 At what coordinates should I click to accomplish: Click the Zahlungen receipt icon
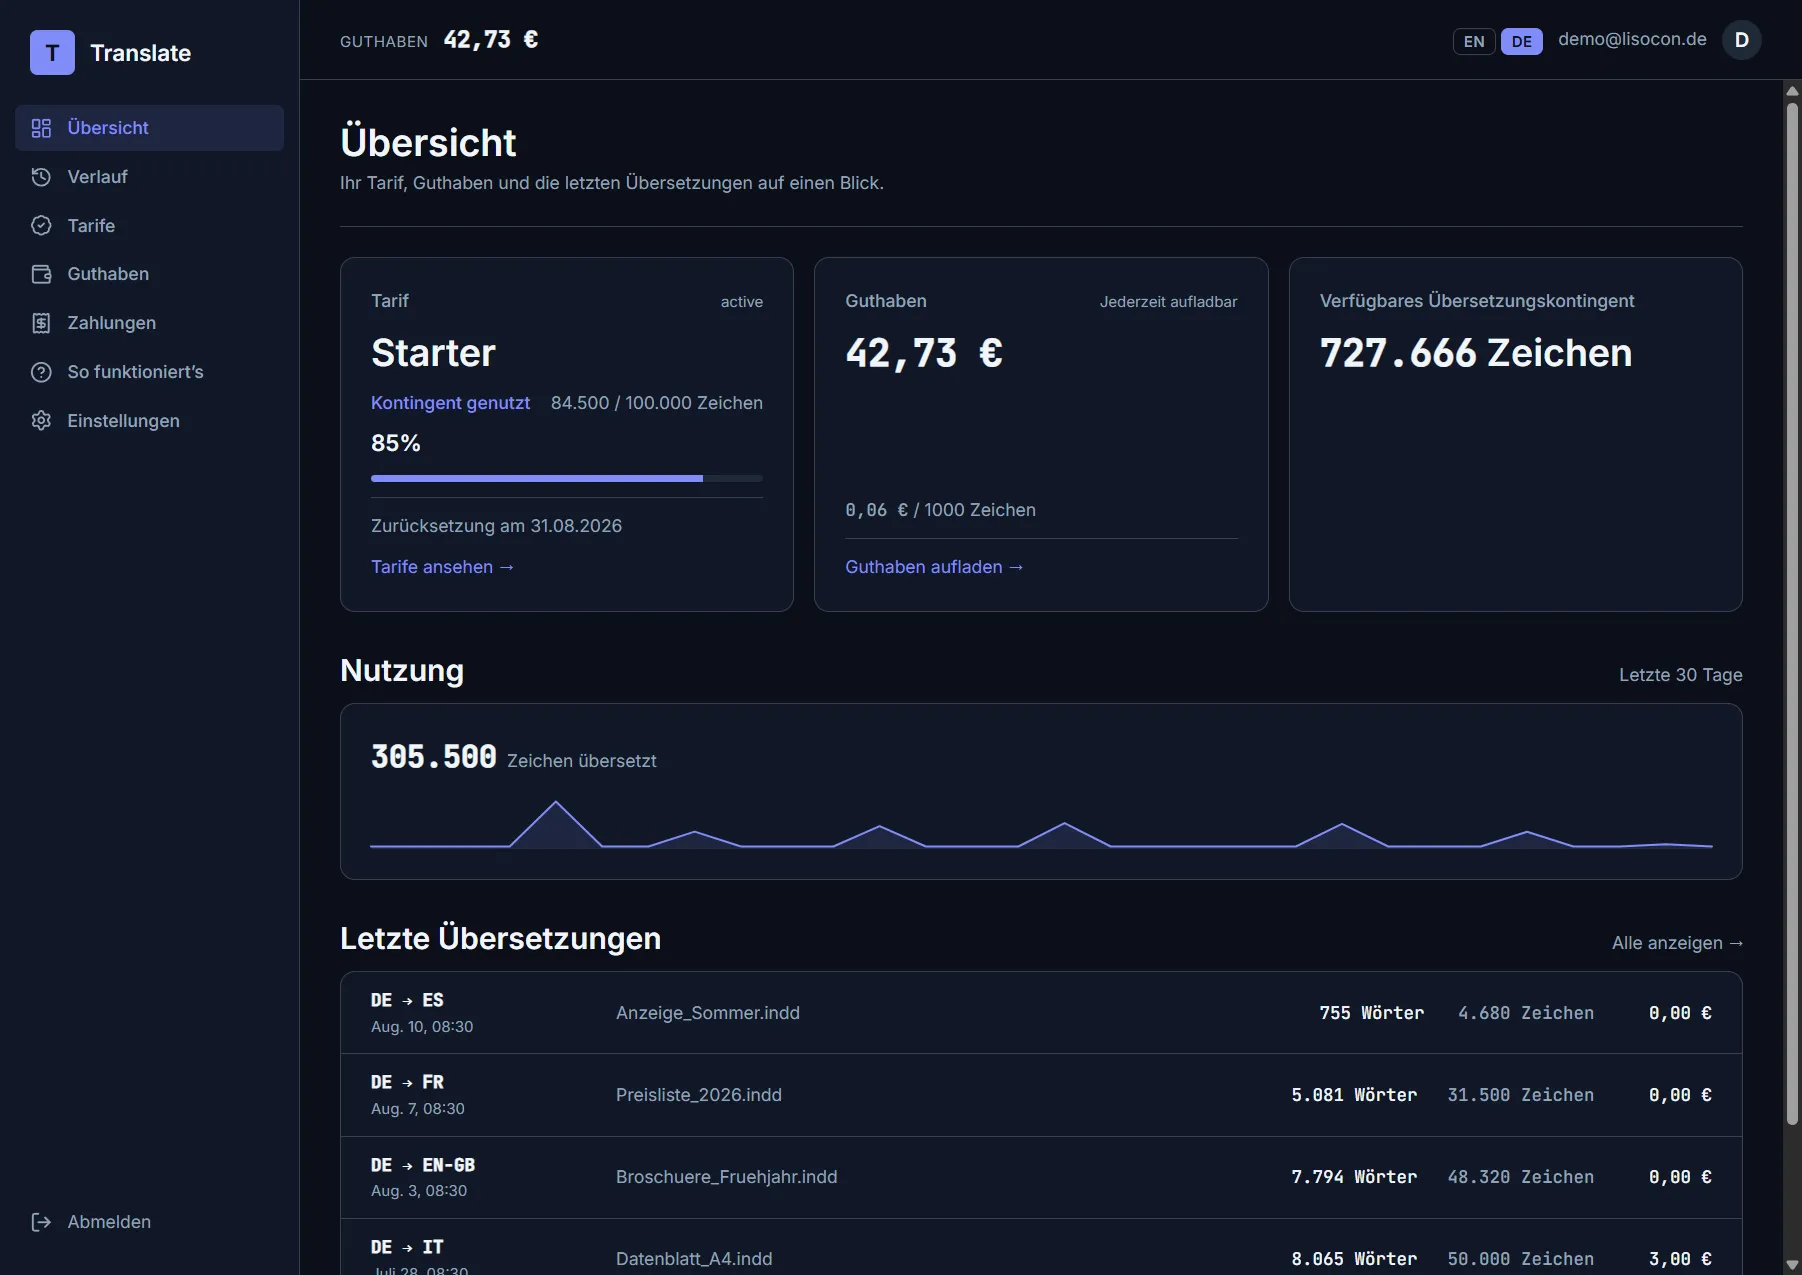click(x=41, y=323)
